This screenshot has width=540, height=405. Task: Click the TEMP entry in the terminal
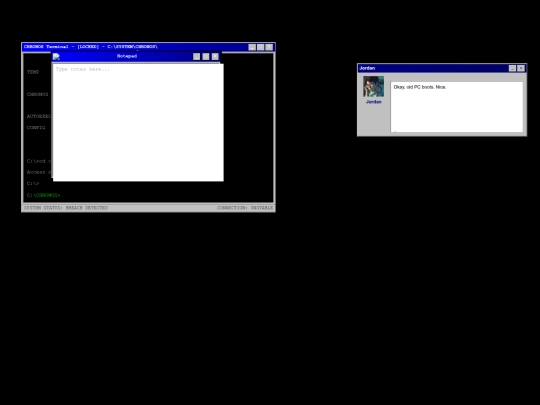(33, 72)
